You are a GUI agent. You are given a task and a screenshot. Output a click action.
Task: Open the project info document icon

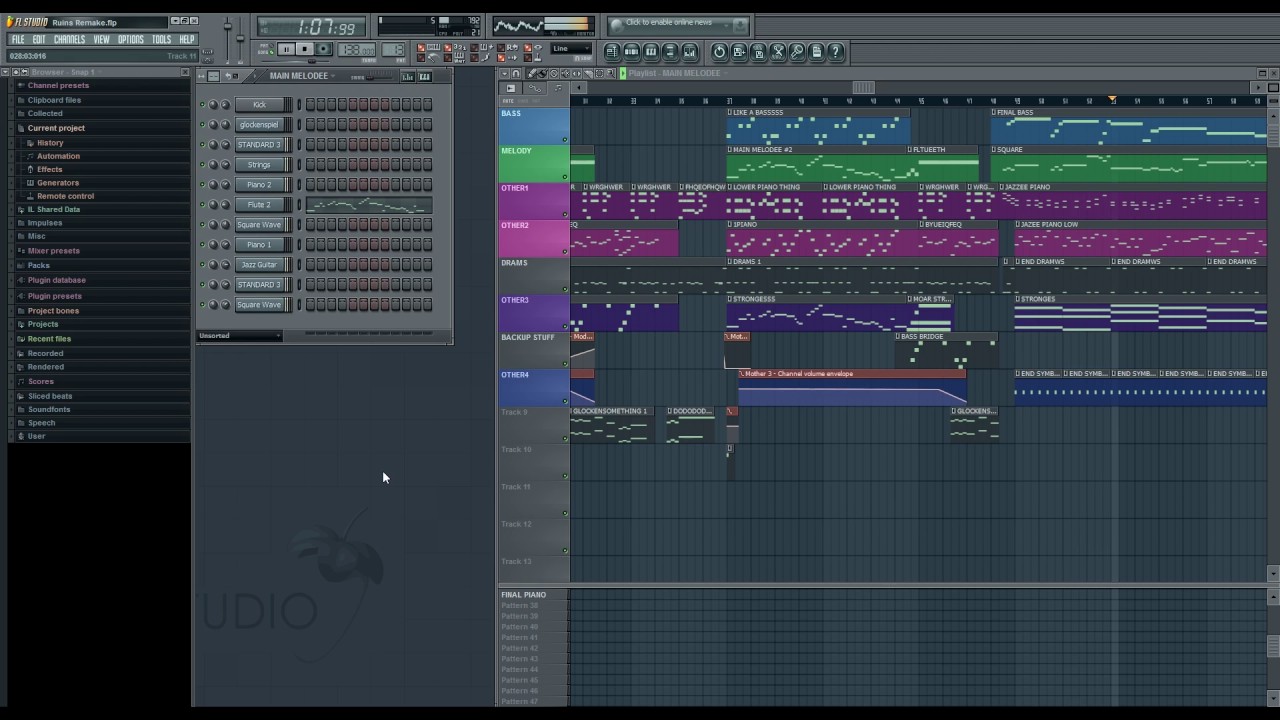click(x=816, y=52)
